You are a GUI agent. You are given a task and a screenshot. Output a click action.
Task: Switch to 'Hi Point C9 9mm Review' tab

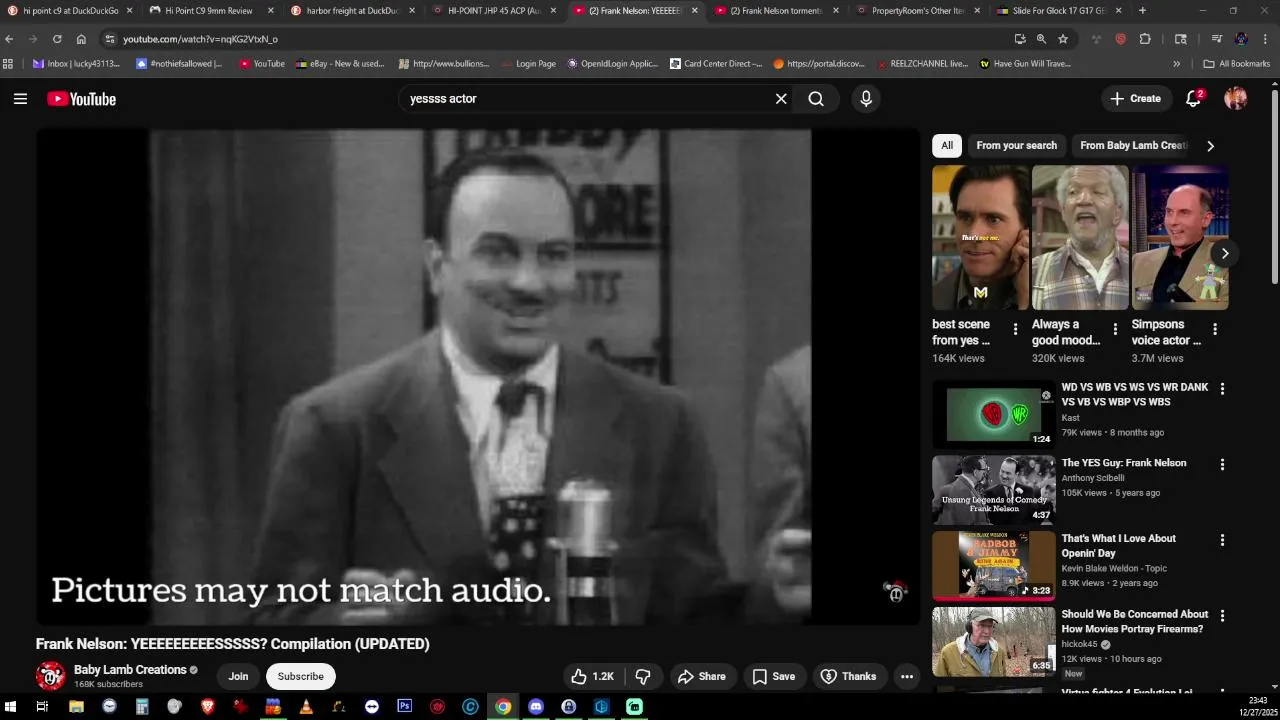[x=208, y=11]
